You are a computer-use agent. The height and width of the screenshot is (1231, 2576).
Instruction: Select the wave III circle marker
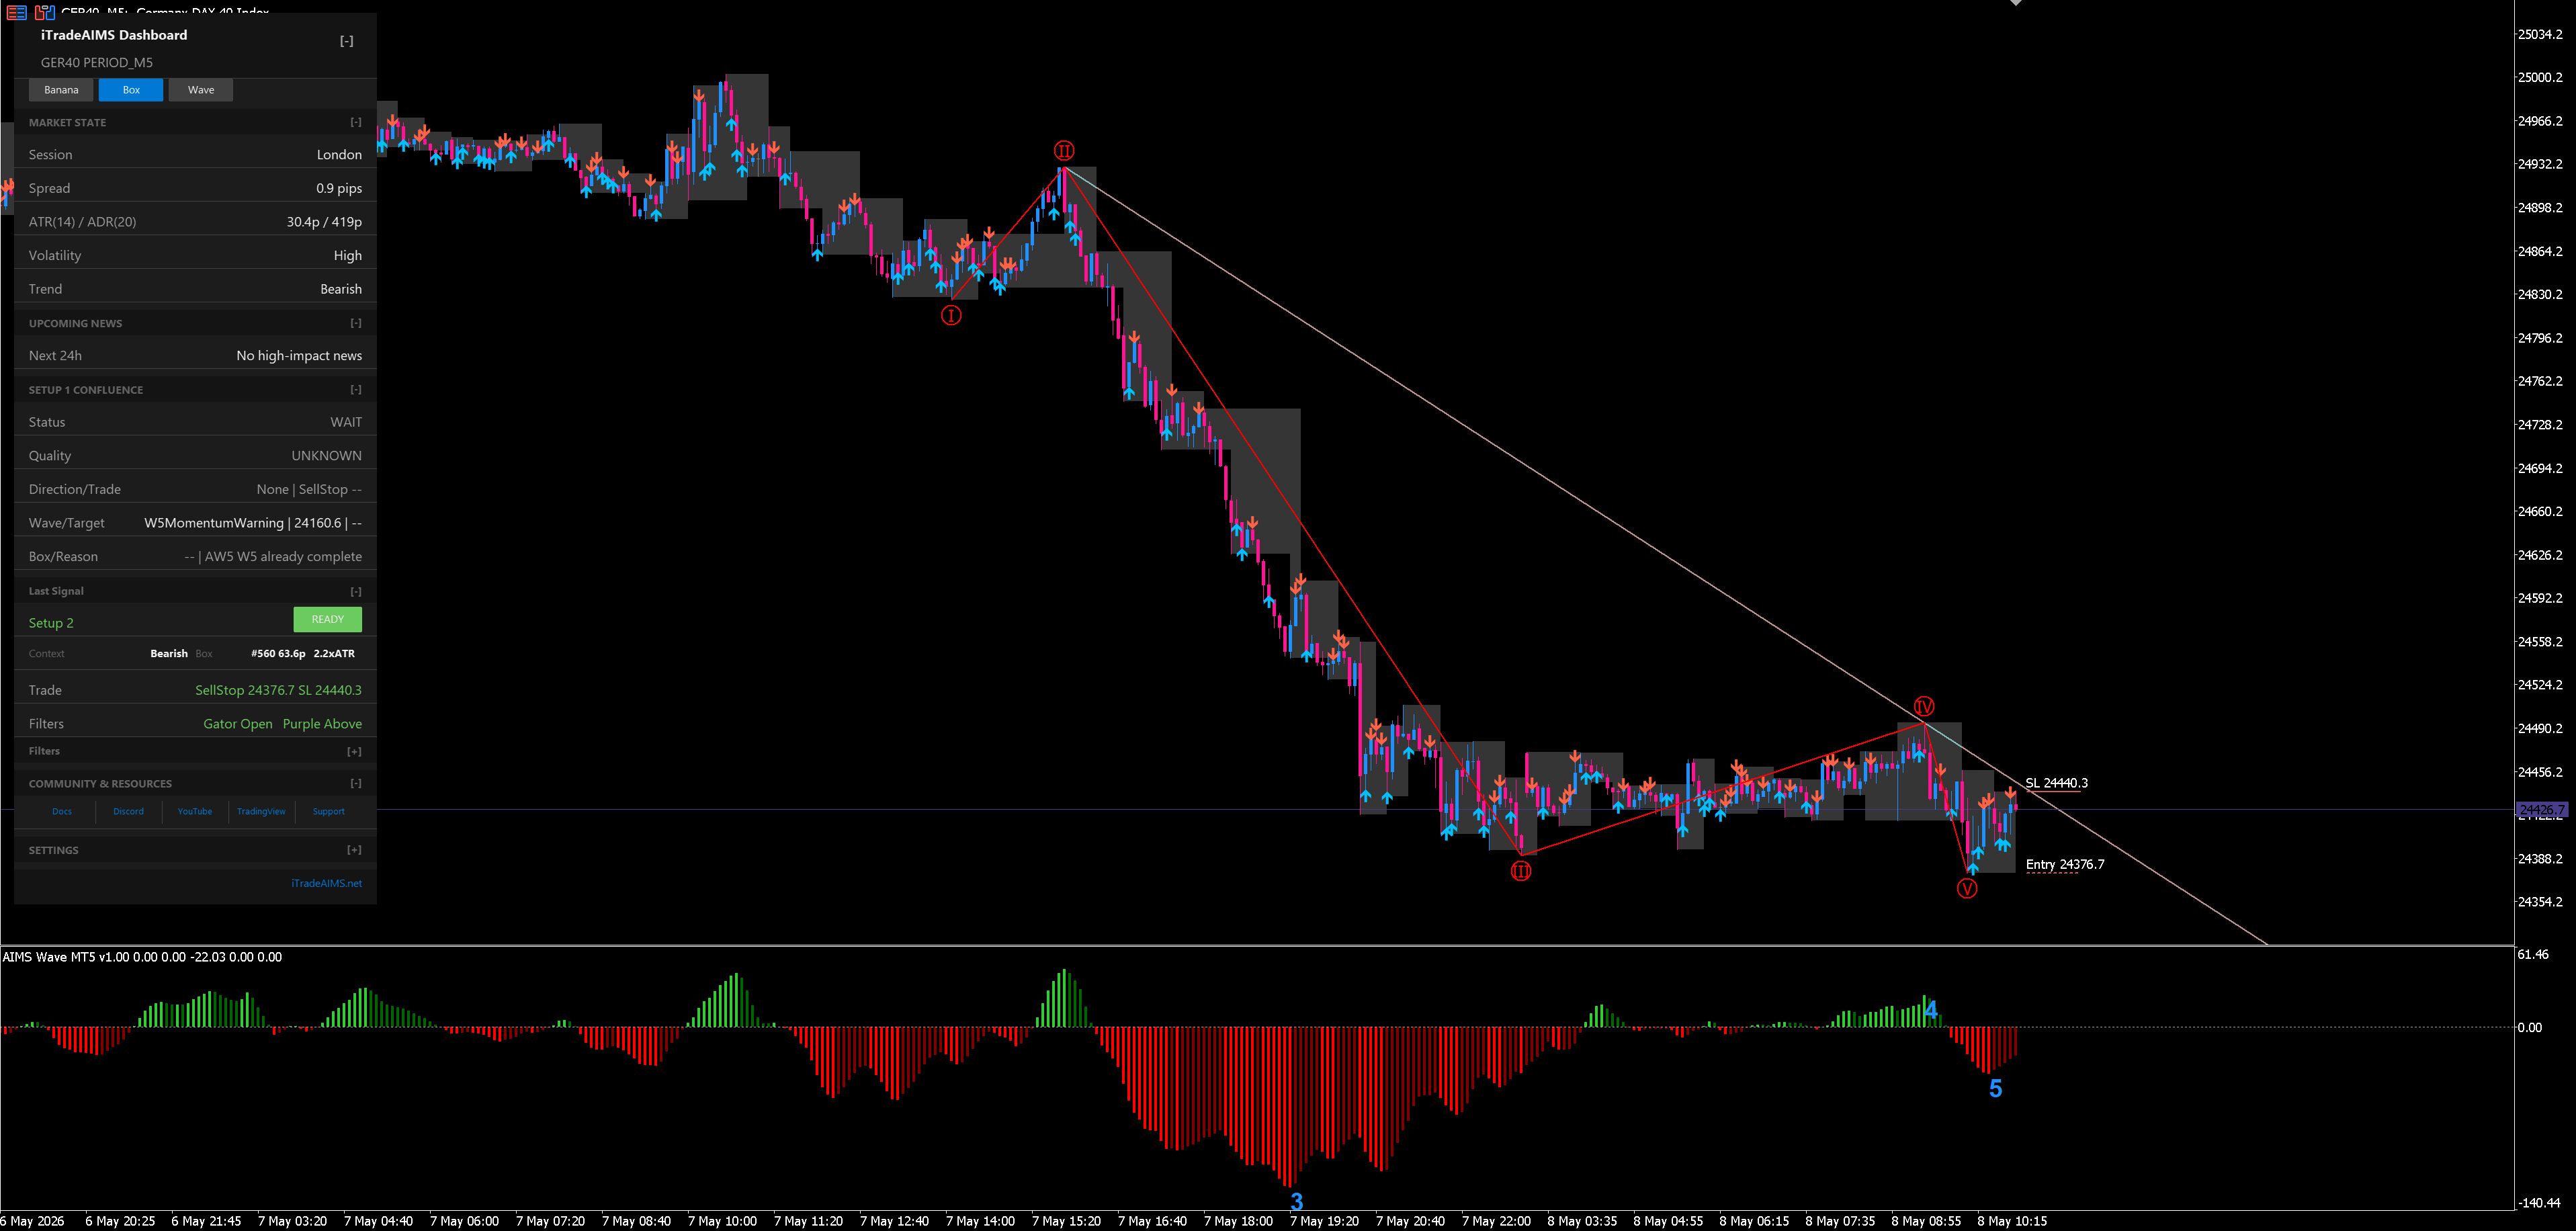point(1521,871)
